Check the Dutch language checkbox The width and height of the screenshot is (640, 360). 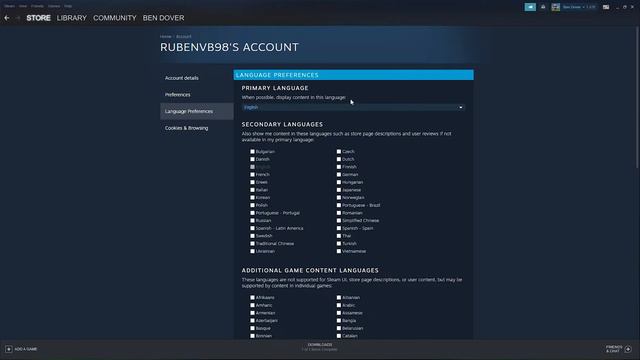pos(339,159)
